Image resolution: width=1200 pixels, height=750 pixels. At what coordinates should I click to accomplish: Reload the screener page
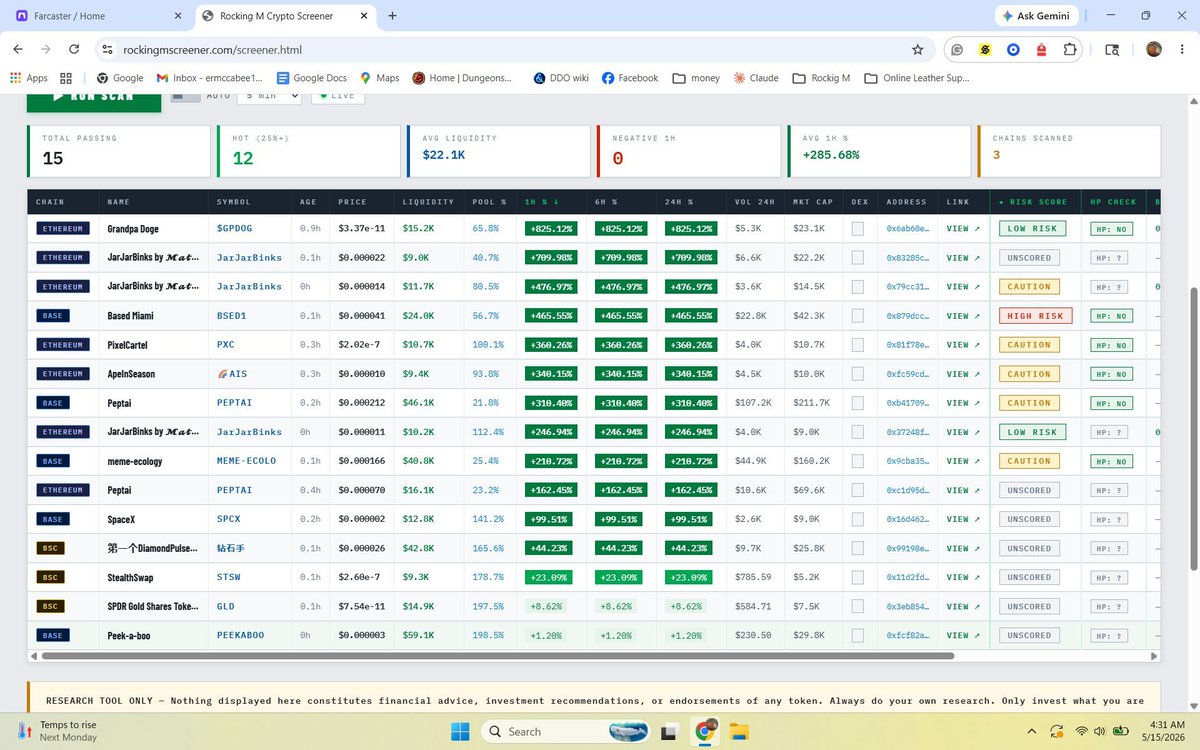tap(74, 49)
